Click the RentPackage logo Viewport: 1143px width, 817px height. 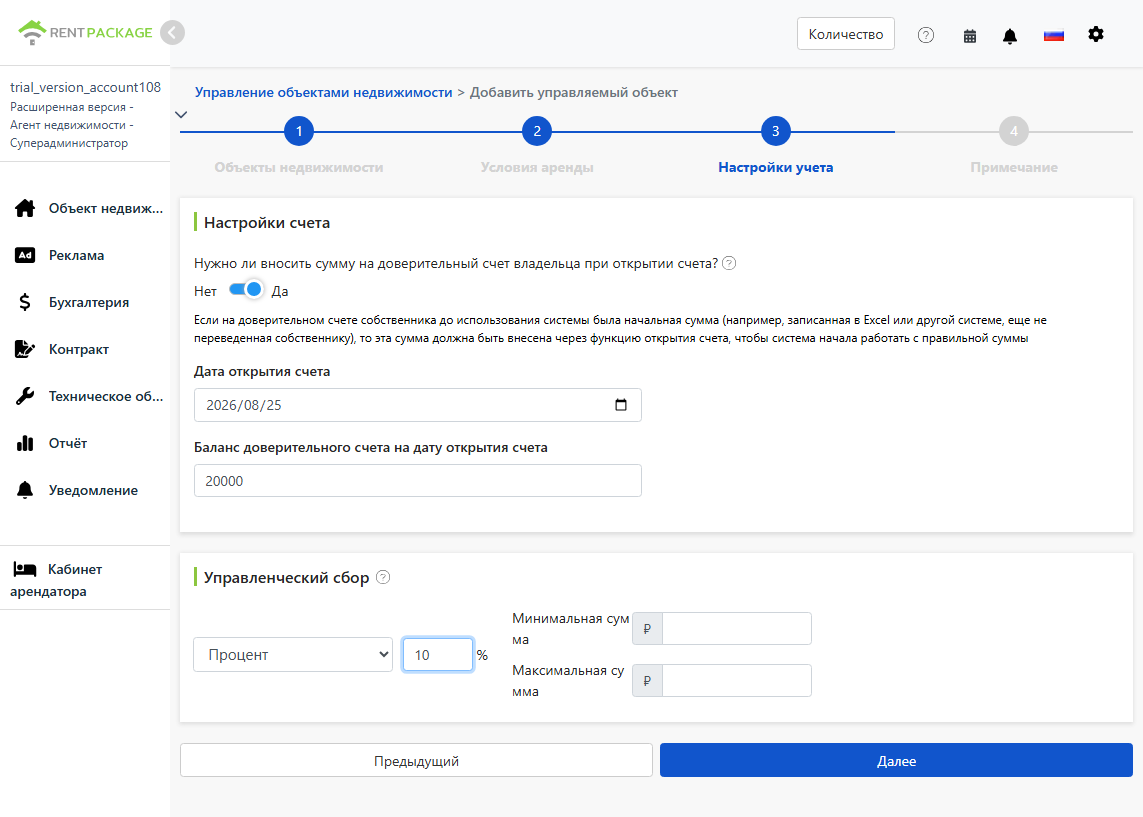pyautogui.click(x=85, y=32)
